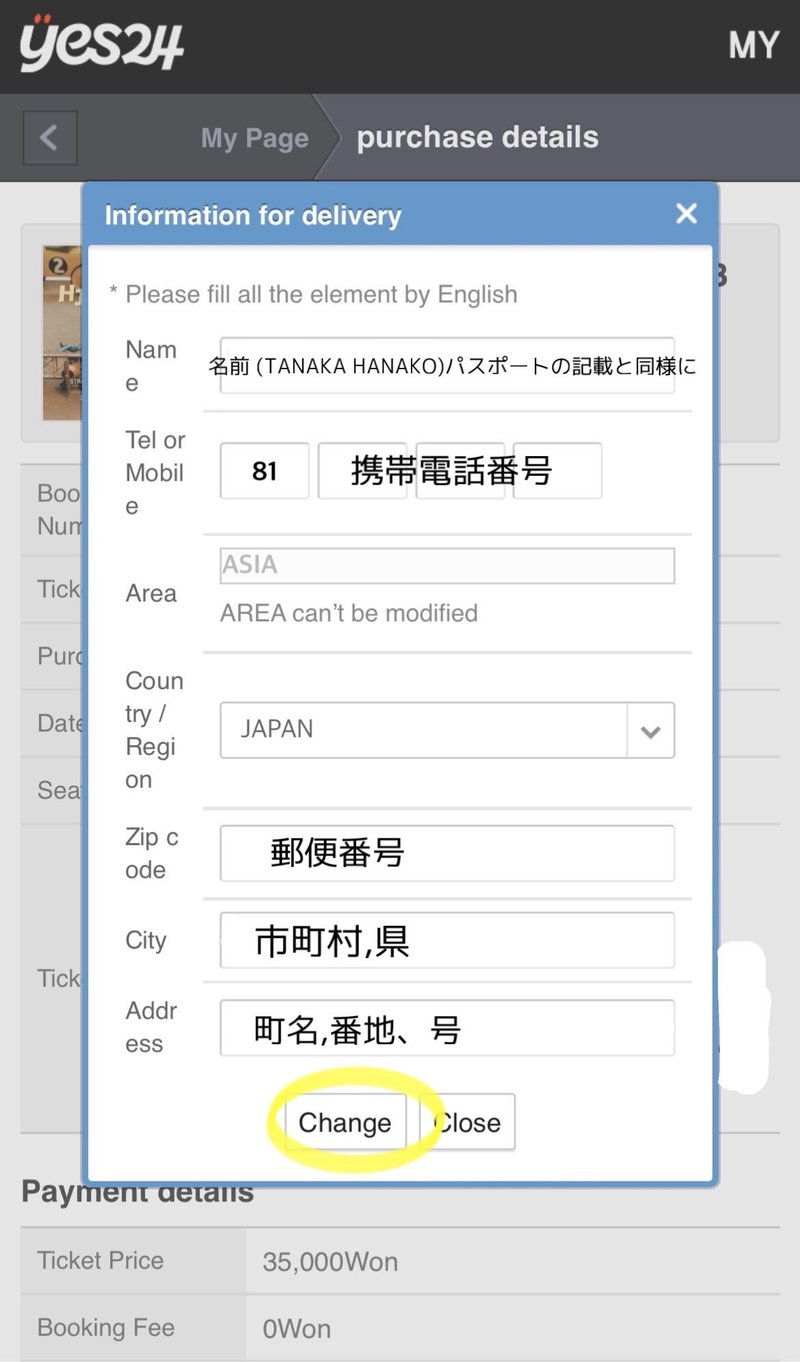Image resolution: width=800 pixels, height=1362 pixels.
Task: Select the country code field showing 81
Action: click(264, 470)
